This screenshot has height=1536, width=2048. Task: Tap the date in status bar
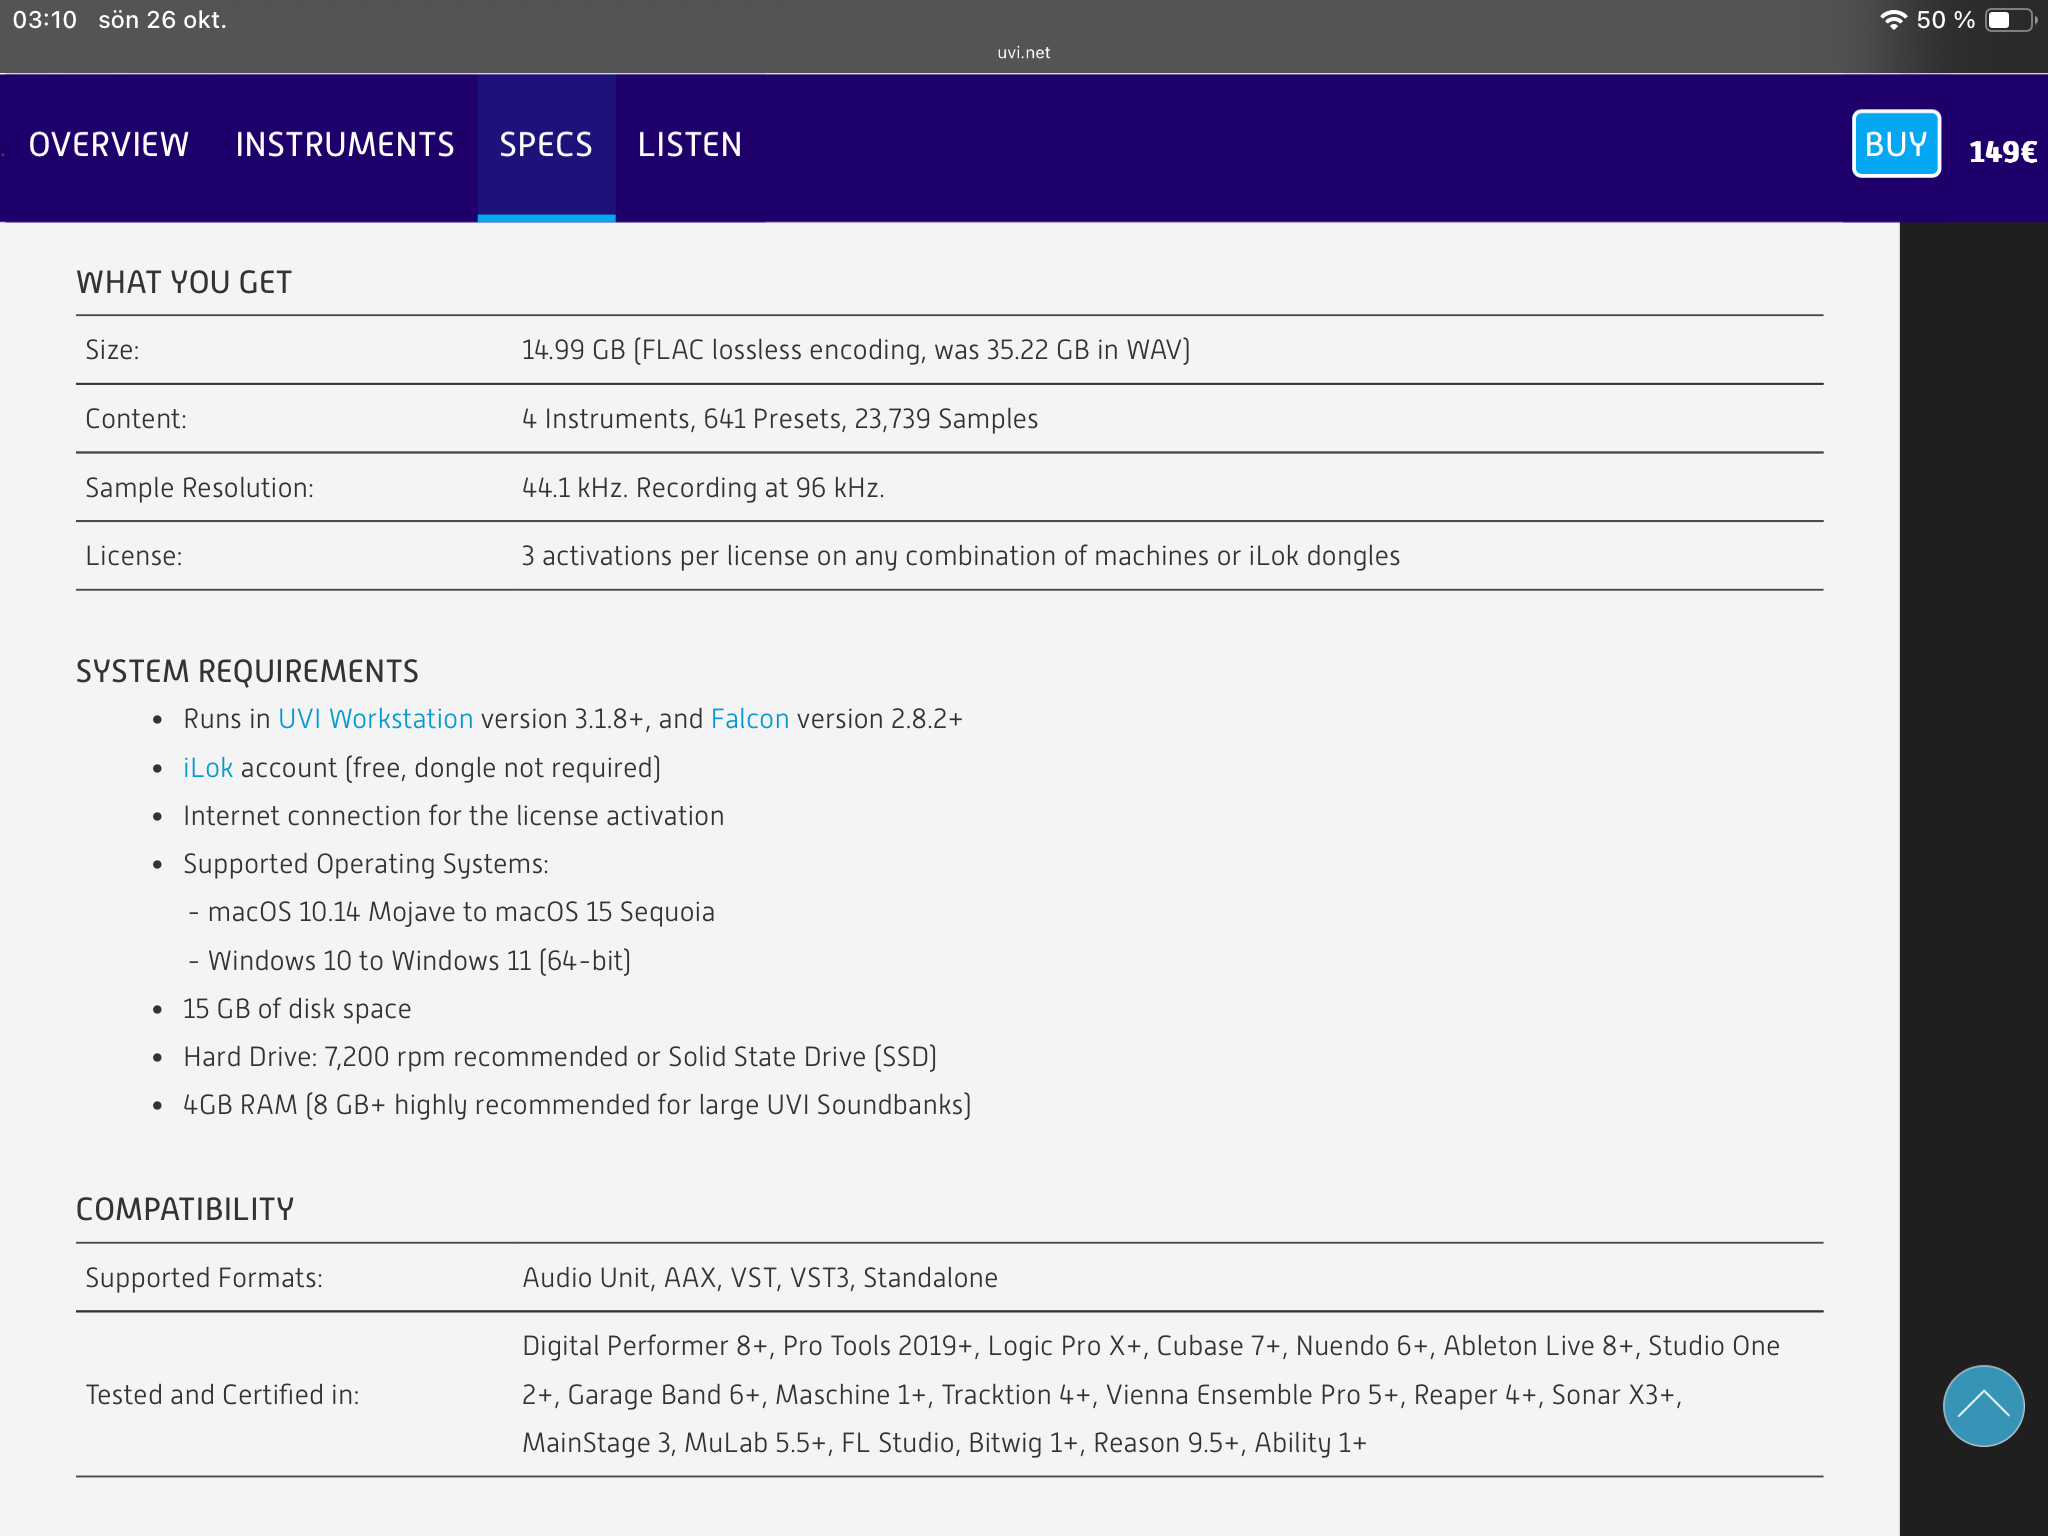[x=162, y=20]
